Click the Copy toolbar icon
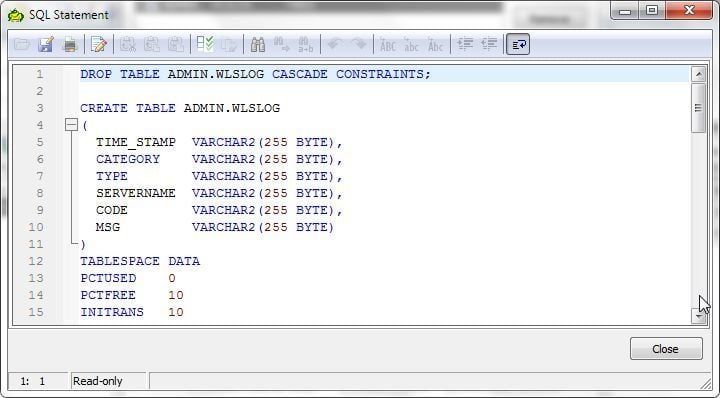This screenshot has width=720, height=398. [152, 45]
